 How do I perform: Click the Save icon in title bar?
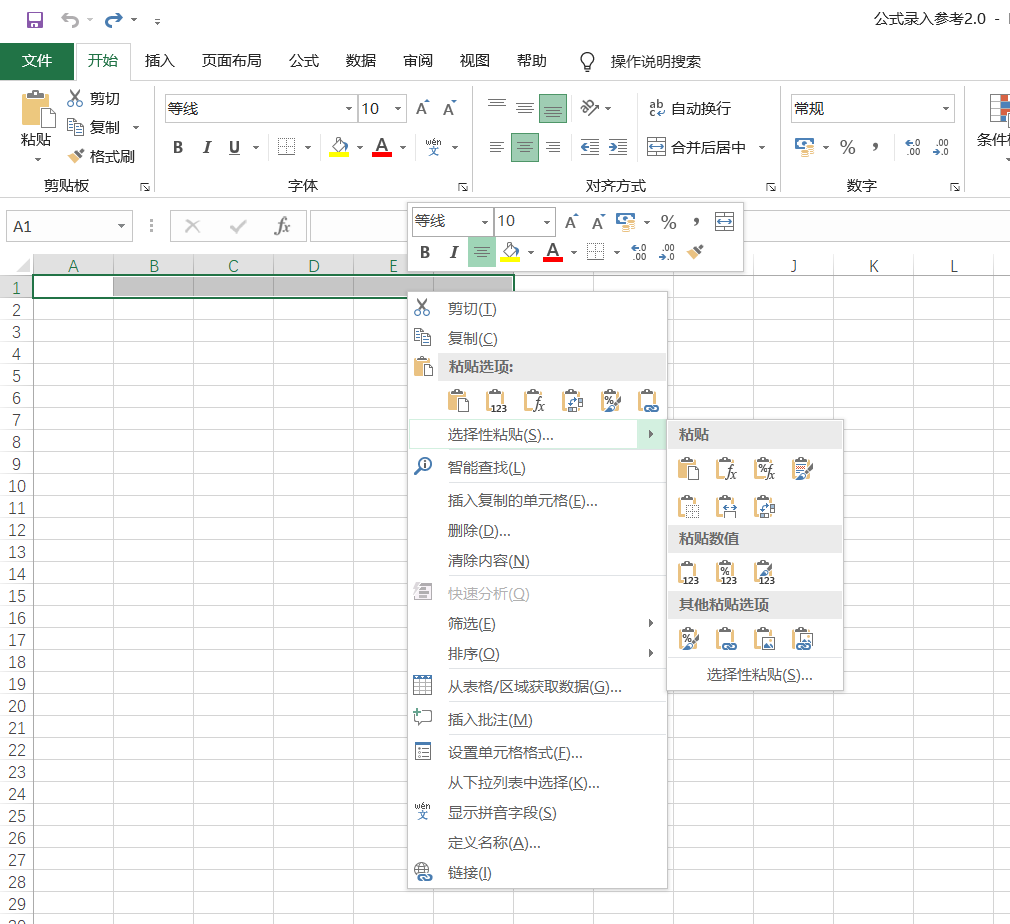[x=34, y=20]
